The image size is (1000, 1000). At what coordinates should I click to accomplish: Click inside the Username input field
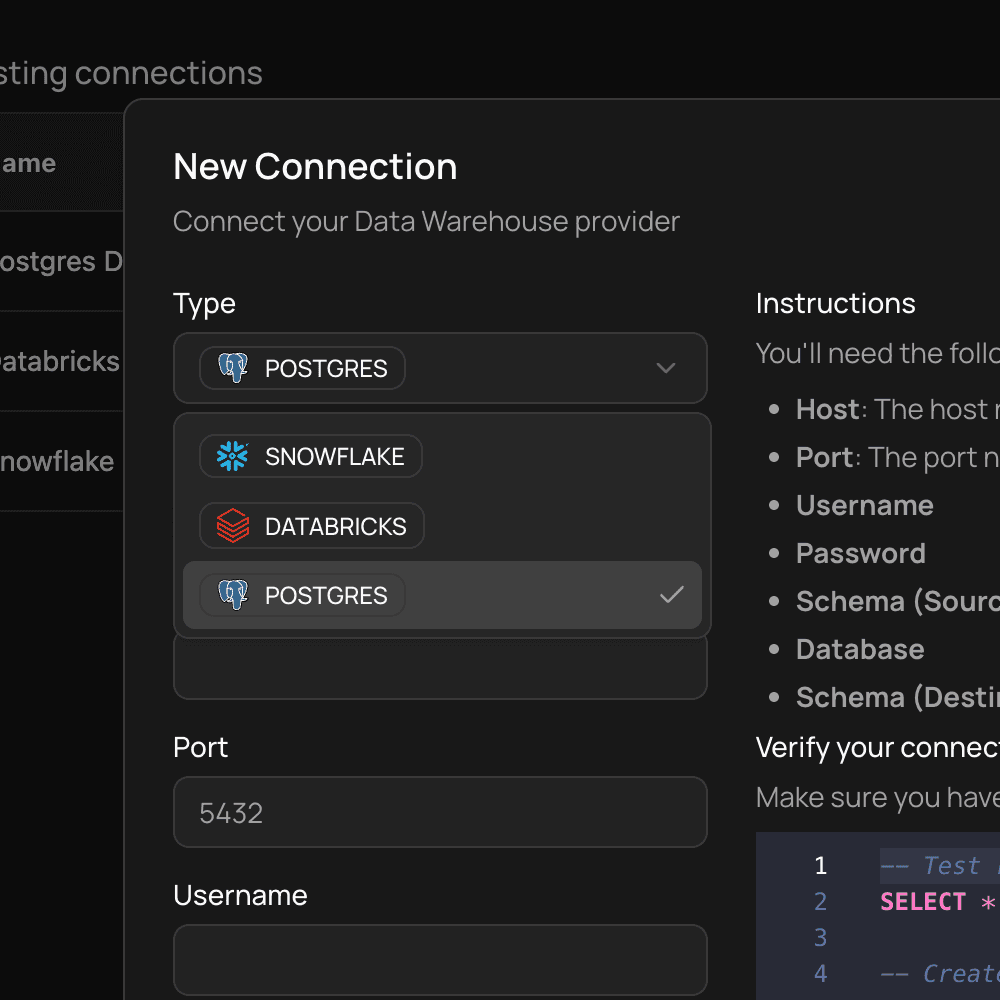click(x=440, y=960)
